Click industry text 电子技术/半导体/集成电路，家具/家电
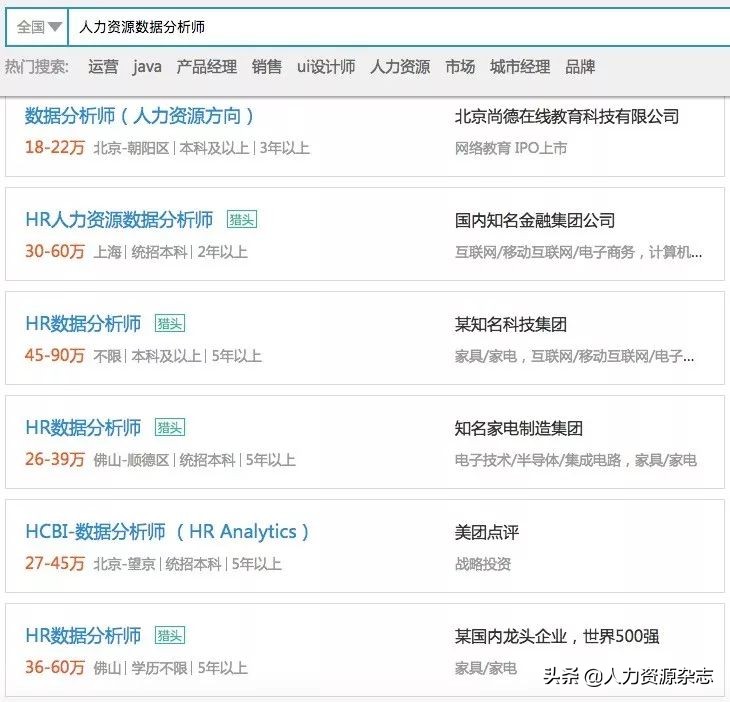 (575, 460)
